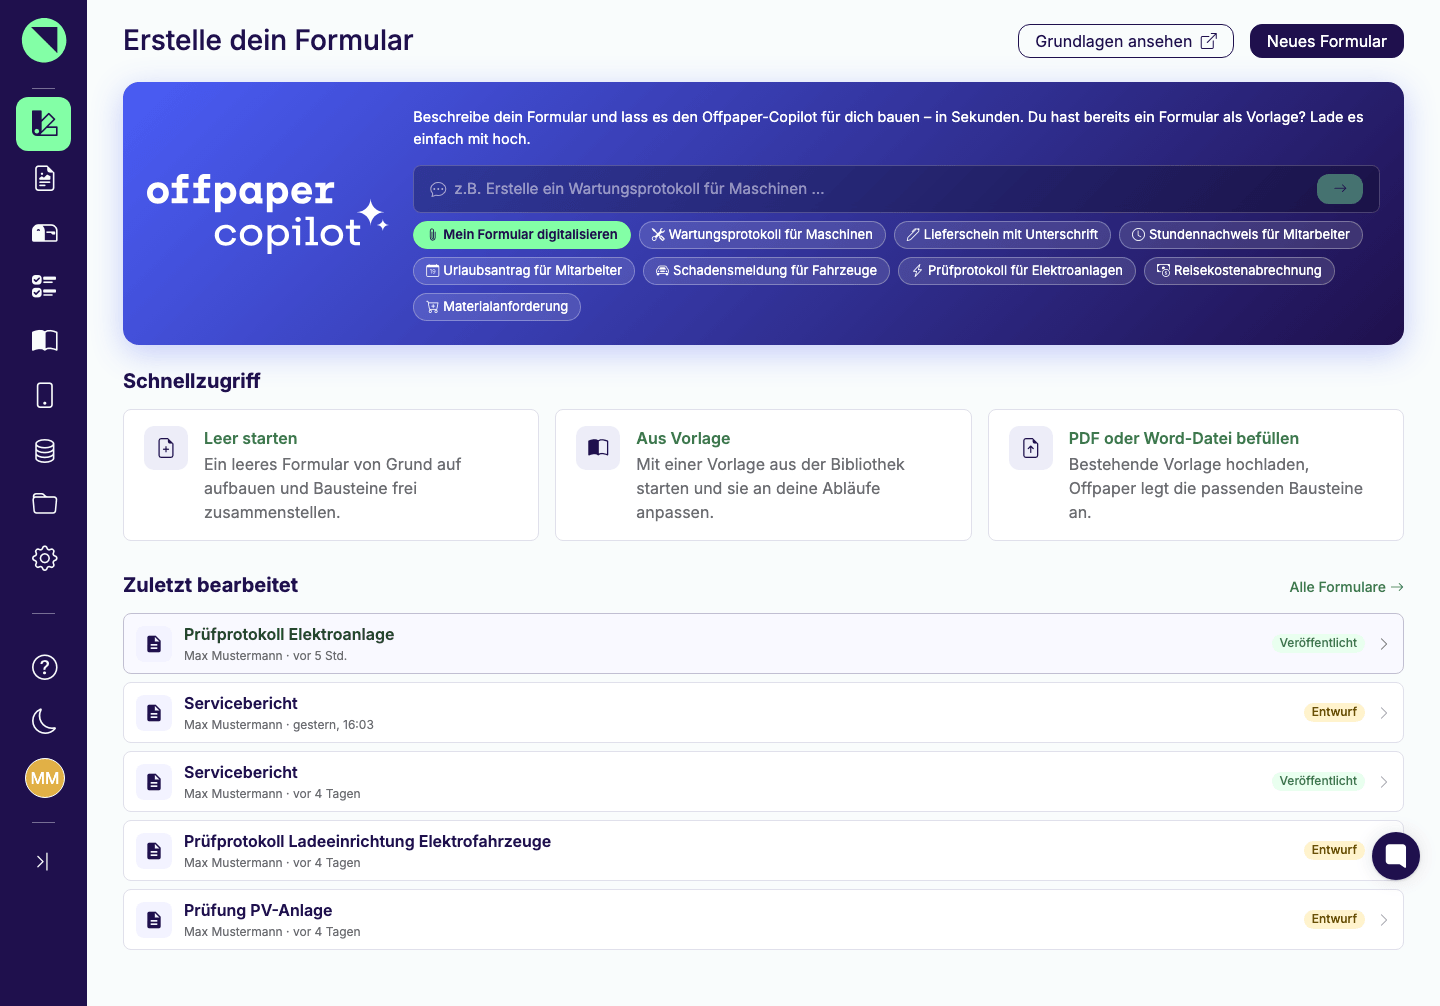Open the Prüfprotokoll Elektroanlage form row
This screenshot has height=1006, width=1440.
point(763,644)
